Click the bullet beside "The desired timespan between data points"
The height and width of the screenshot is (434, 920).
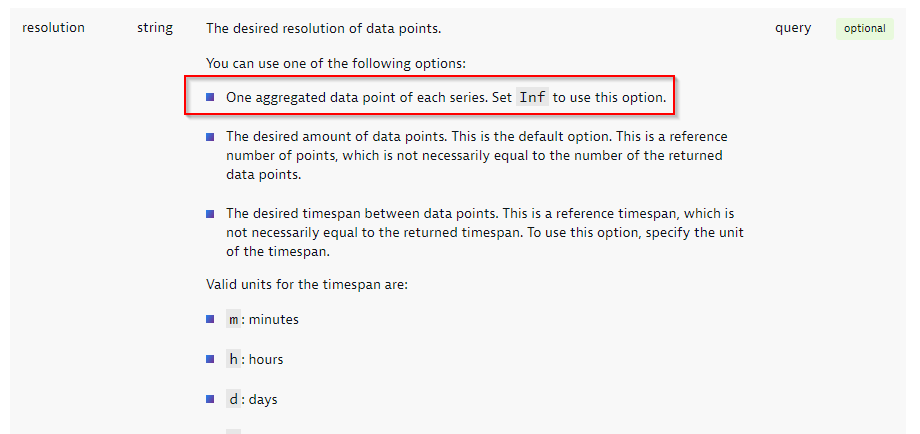click(211, 213)
